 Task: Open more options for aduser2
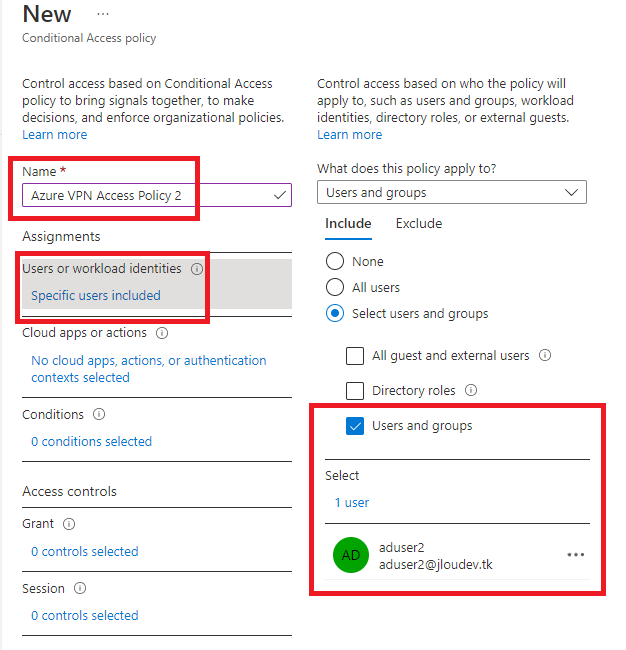(x=575, y=555)
